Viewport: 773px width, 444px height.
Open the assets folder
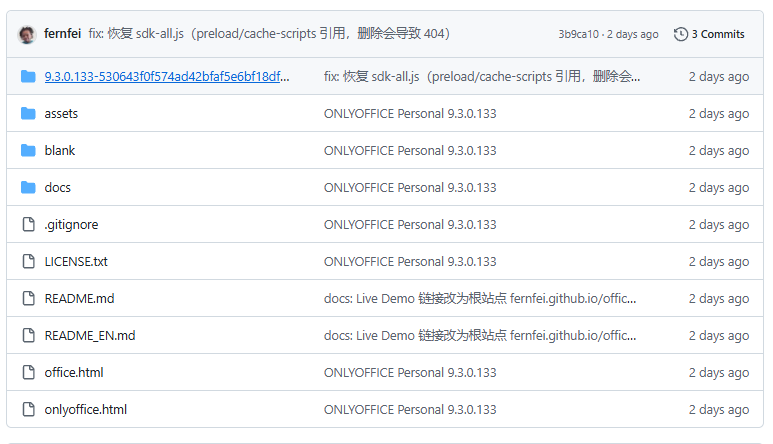61,113
